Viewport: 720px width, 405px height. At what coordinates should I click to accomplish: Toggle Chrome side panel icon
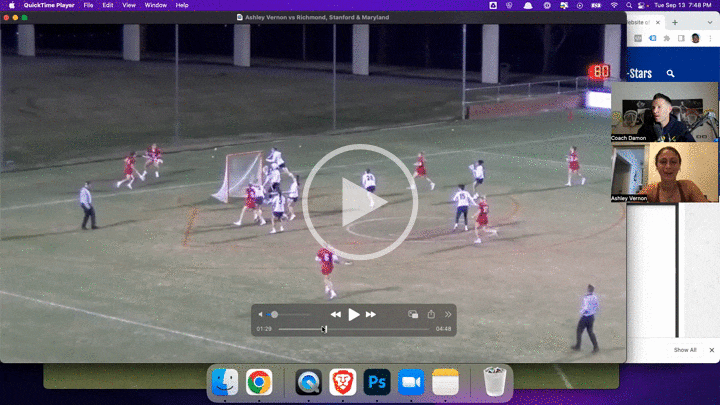click(680, 38)
